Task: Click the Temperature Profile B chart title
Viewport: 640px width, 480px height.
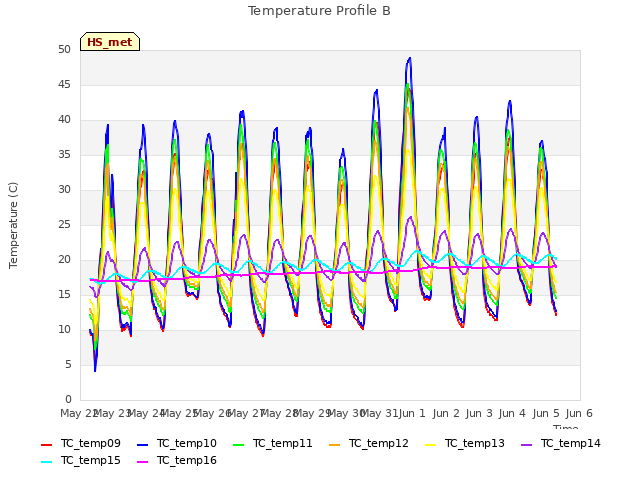Action: (x=319, y=11)
